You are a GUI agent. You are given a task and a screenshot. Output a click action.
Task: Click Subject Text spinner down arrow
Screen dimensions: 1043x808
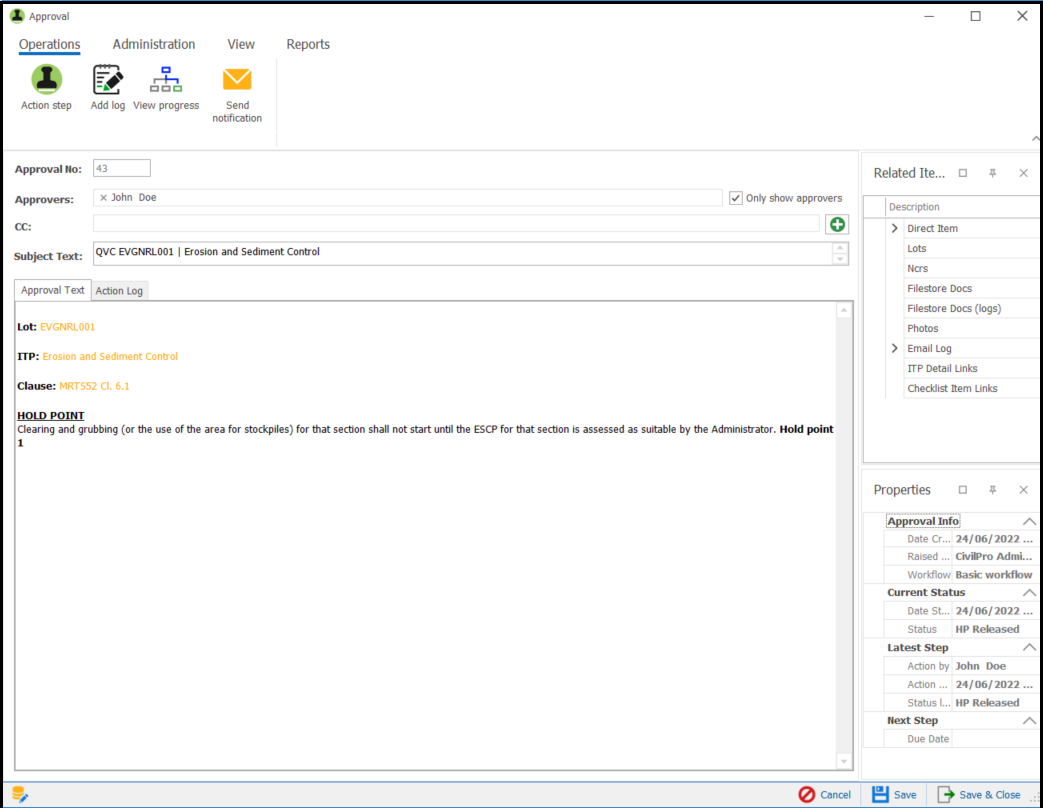840,259
